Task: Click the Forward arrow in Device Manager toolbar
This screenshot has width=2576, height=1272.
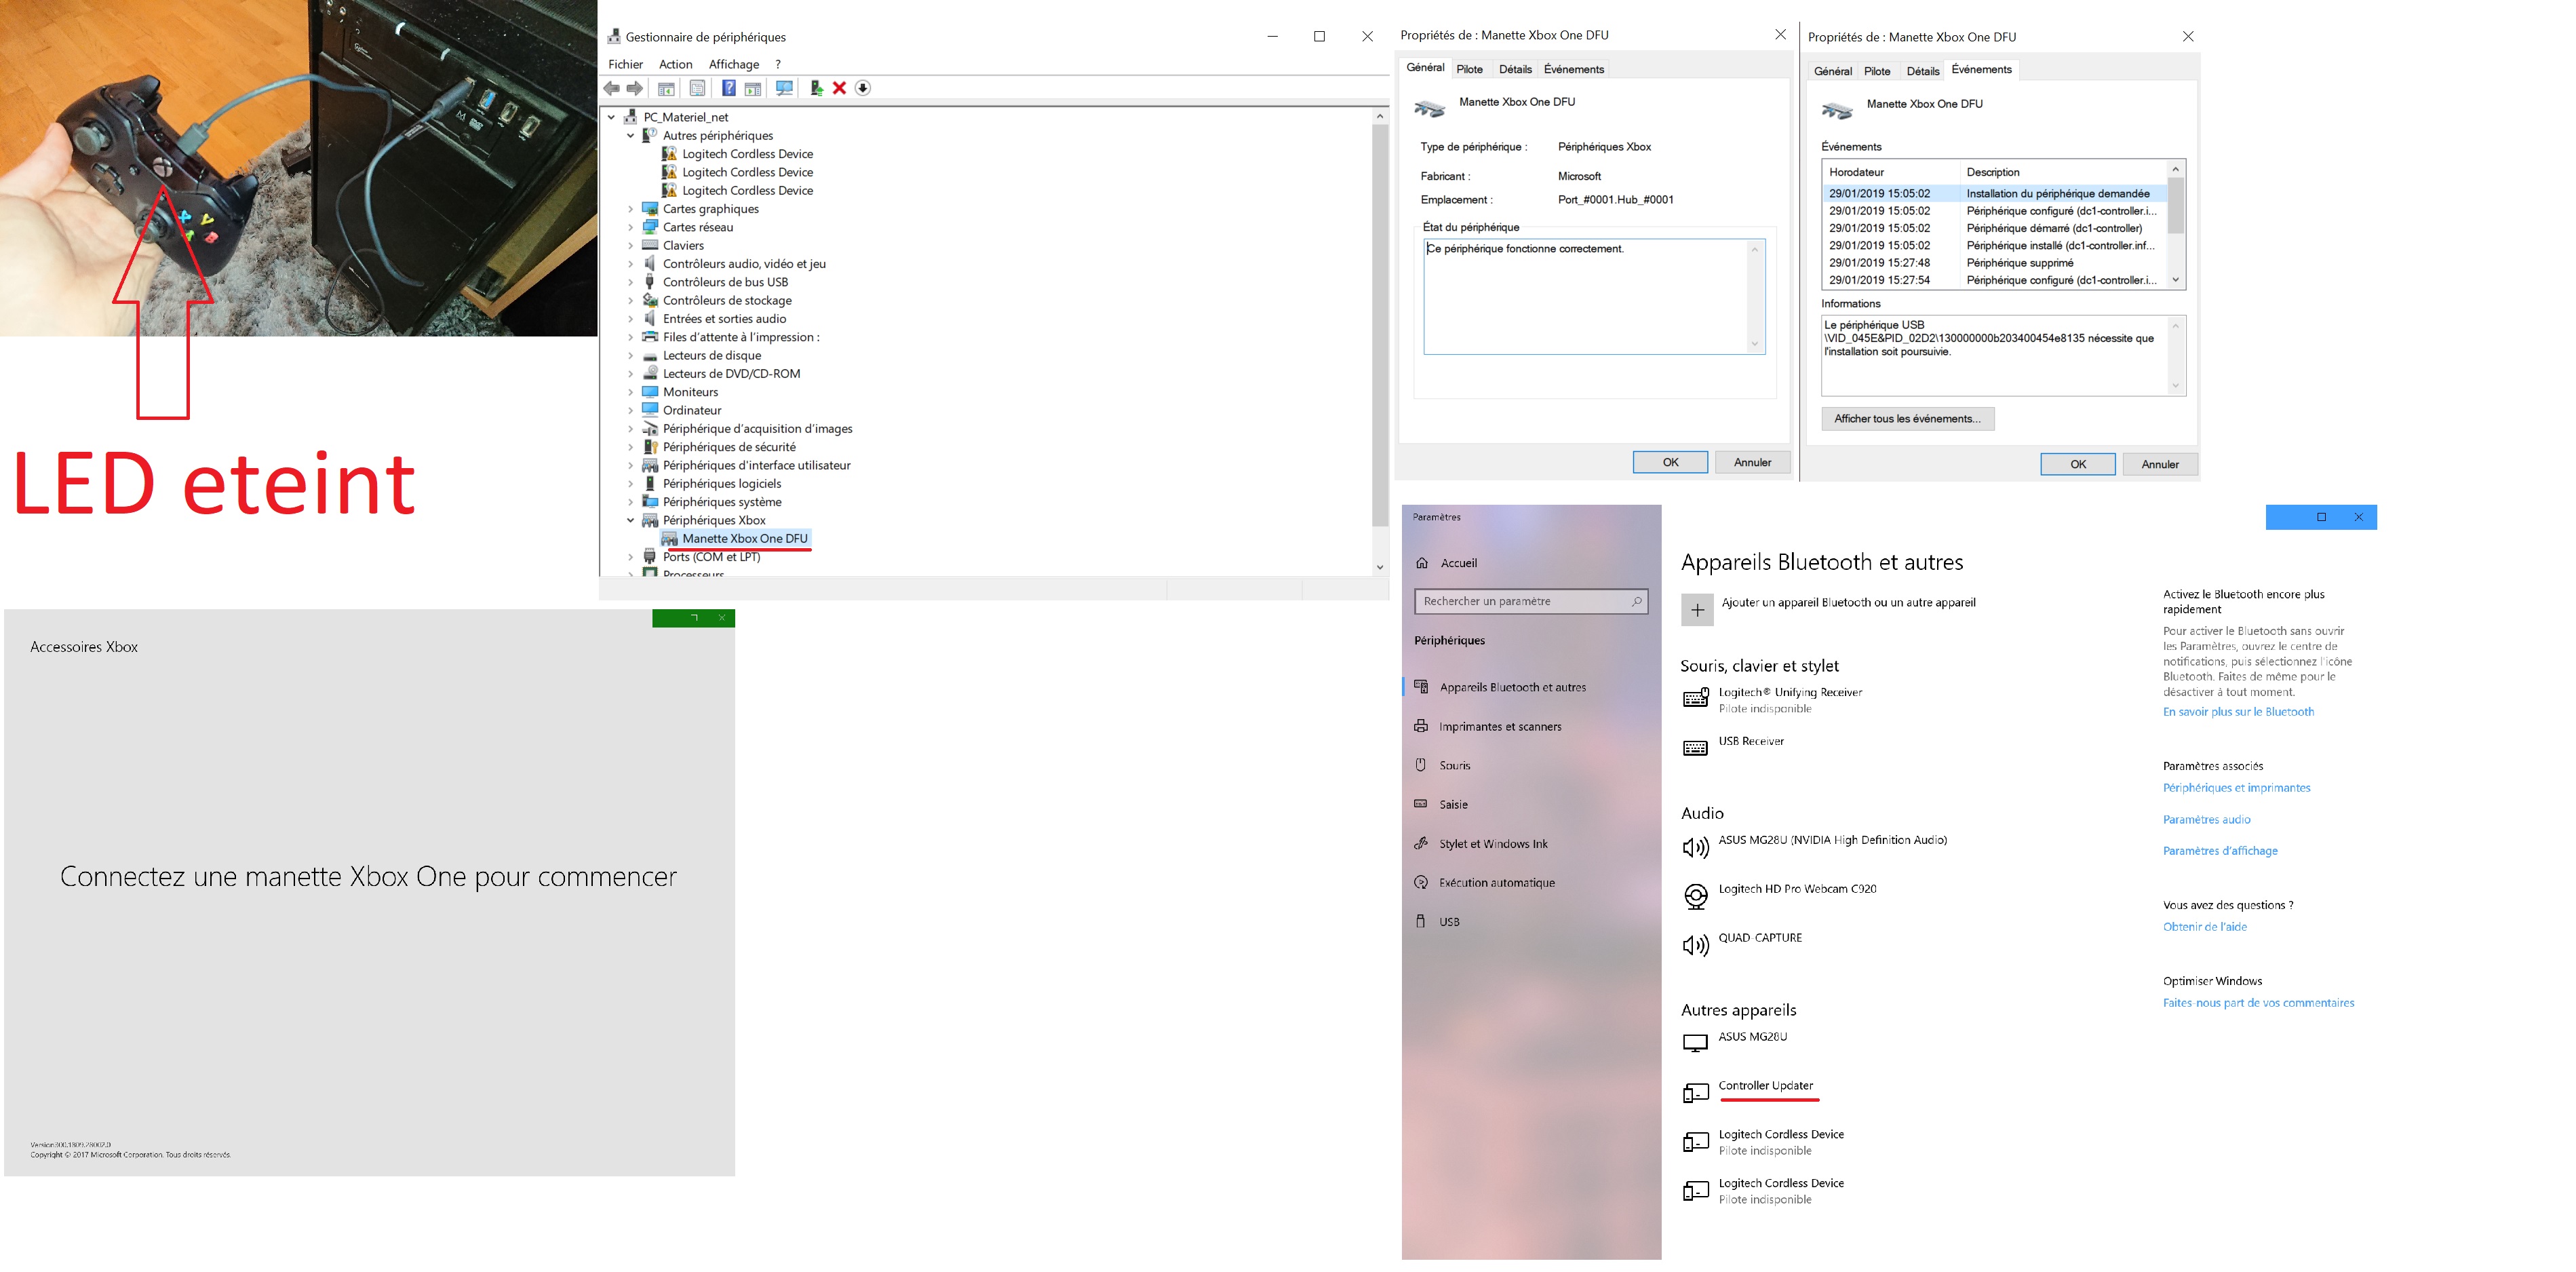Action: pyautogui.click(x=634, y=88)
